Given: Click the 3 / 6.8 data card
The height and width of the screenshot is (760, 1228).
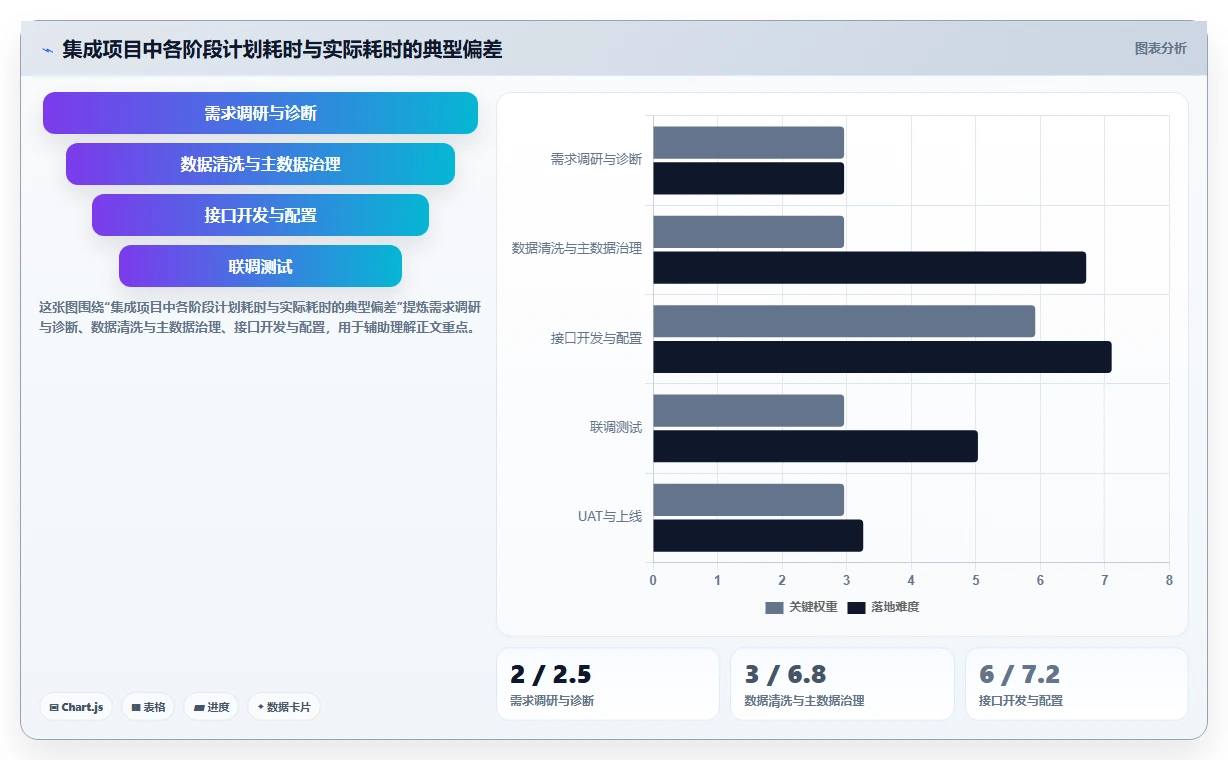Looking at the screenshot, I should click(842, 684).
